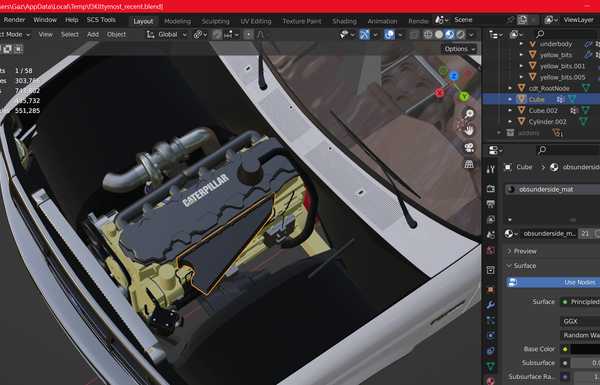Toggle the camera view icon

pos(469,147)
